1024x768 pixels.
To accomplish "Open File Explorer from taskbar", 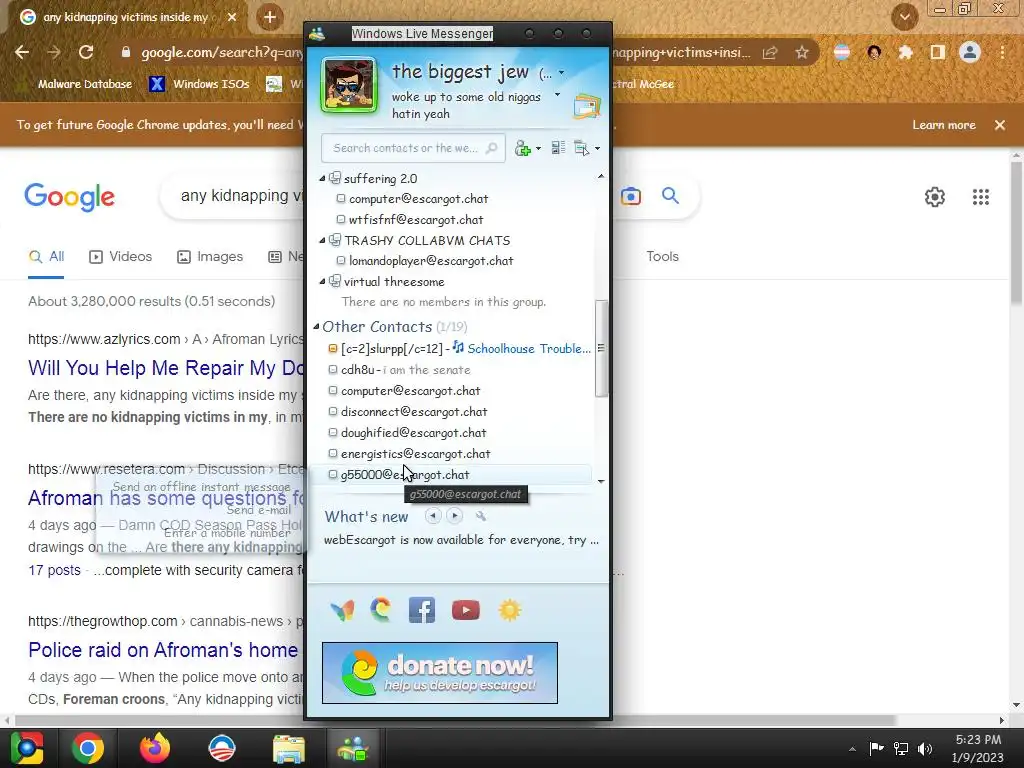I will (288, 748).
